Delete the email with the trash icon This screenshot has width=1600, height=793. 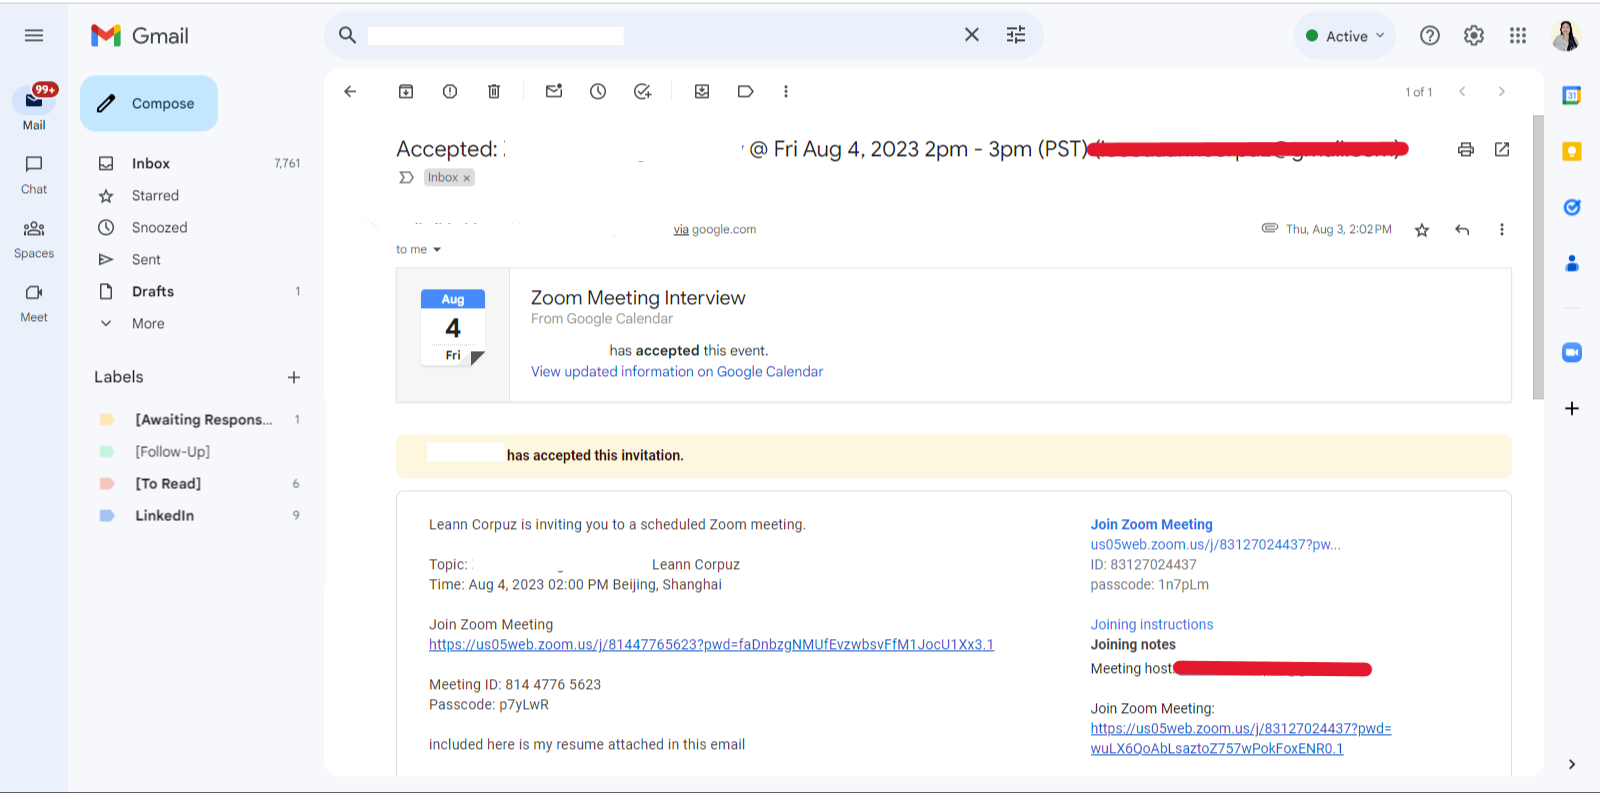tap(494, 92)
